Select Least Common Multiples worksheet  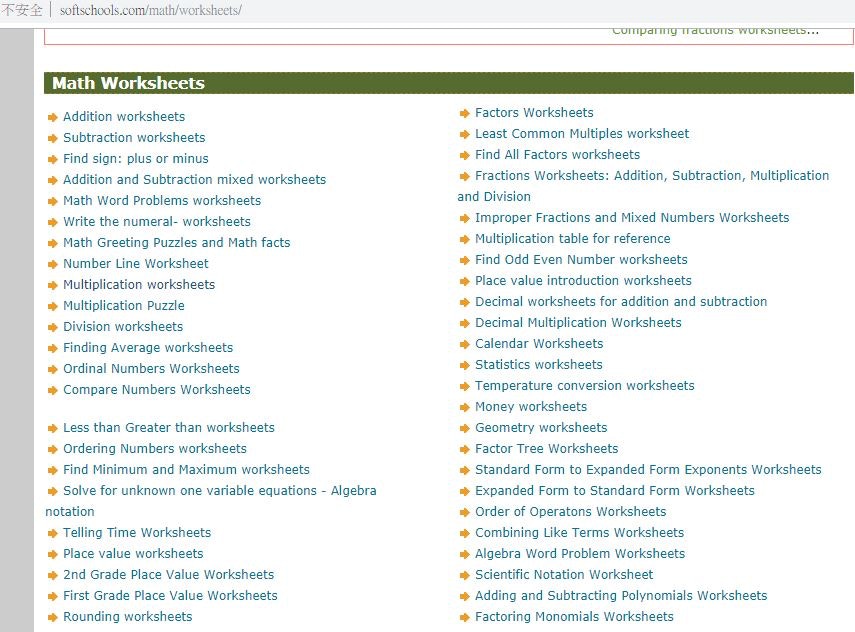[582, 134]
